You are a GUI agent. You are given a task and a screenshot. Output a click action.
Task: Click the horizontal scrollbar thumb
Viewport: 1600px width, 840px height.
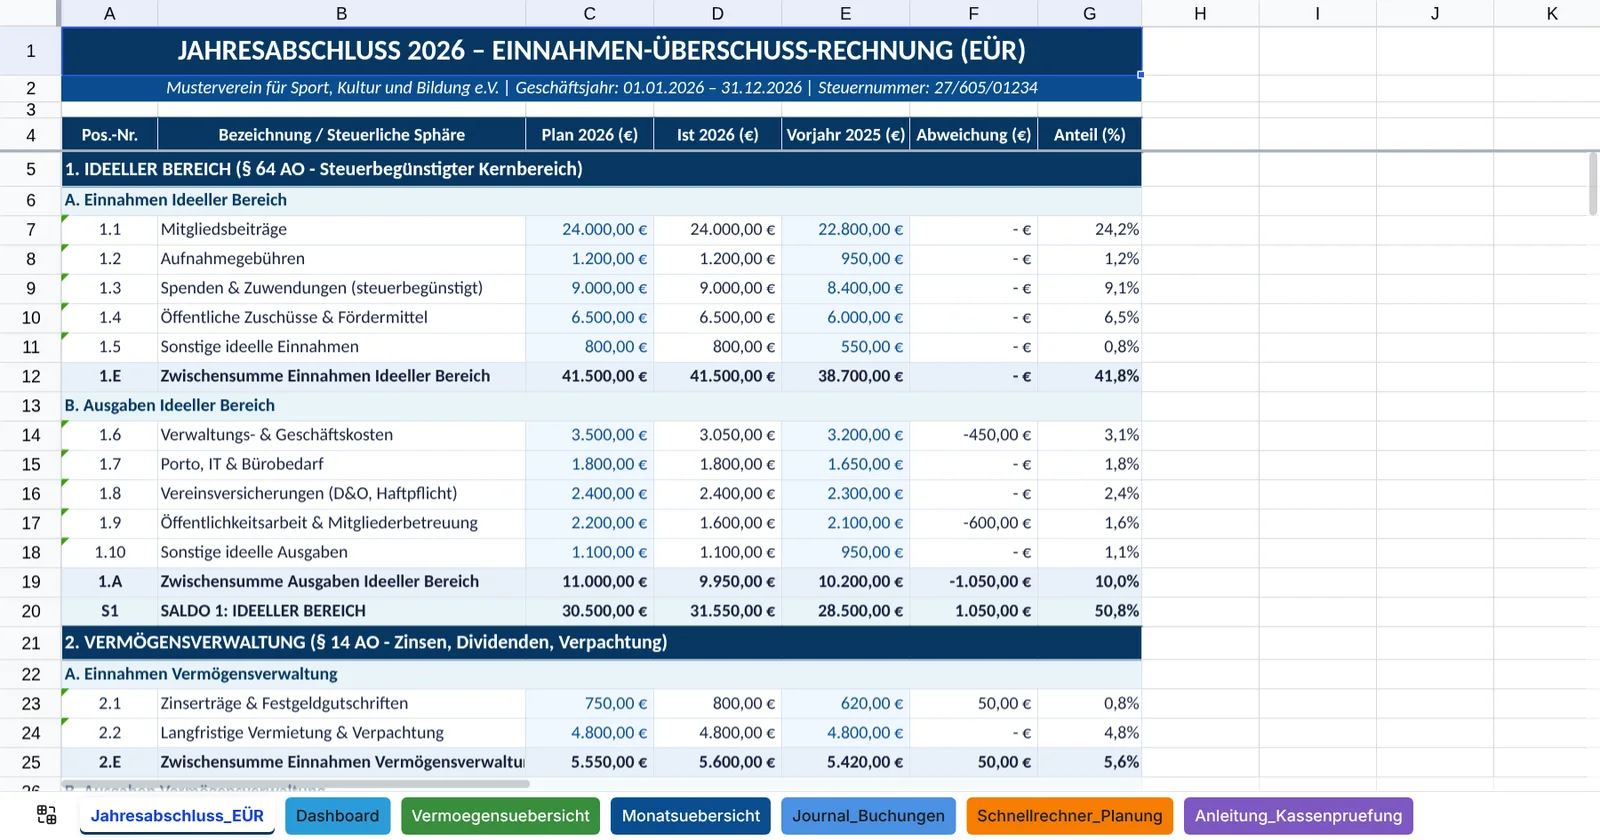(295, 784)
